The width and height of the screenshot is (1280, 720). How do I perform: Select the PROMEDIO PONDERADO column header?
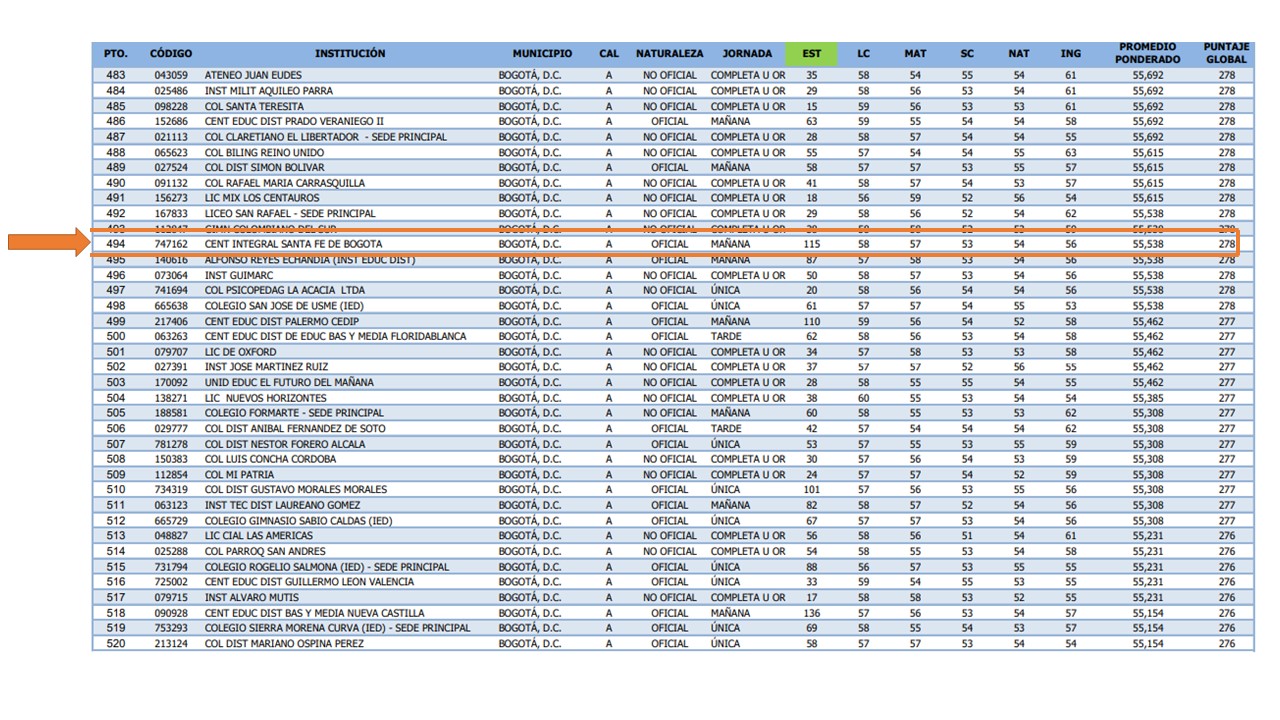pos(1148,53)
